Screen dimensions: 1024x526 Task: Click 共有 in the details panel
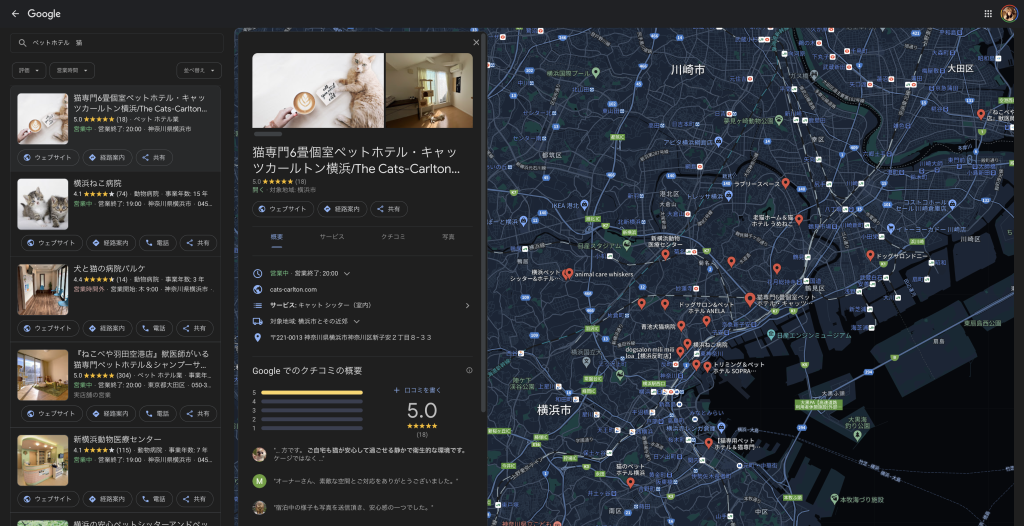pos(389,209)
